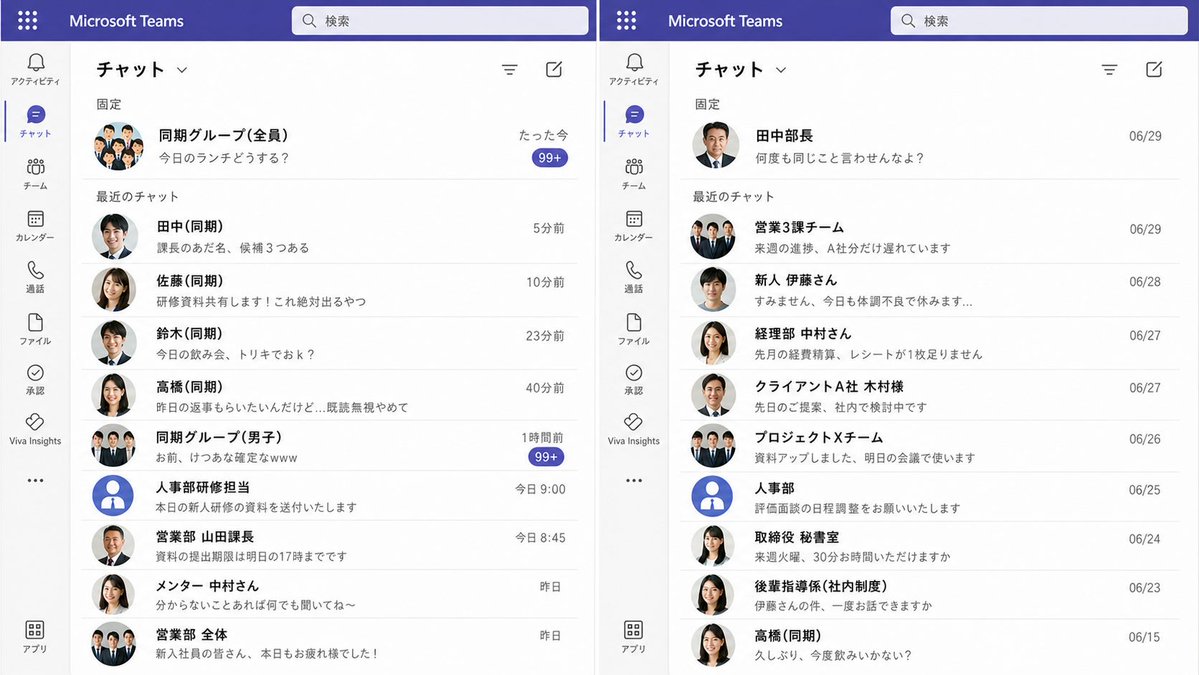Open Viva Insights in right window sidebar

pos(634,430)
